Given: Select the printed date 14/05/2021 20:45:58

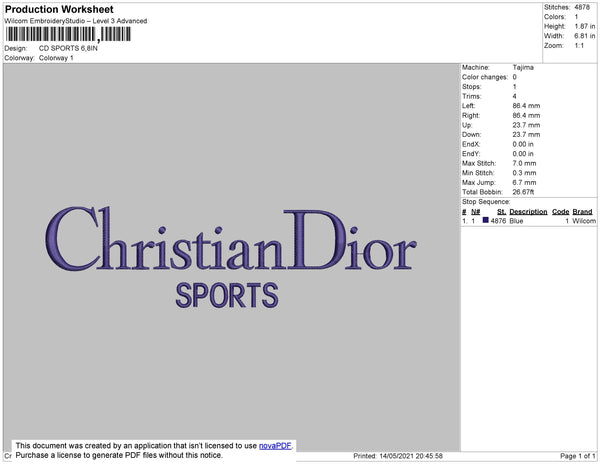Looking at the screenshot, I should (x=411, y=456).
